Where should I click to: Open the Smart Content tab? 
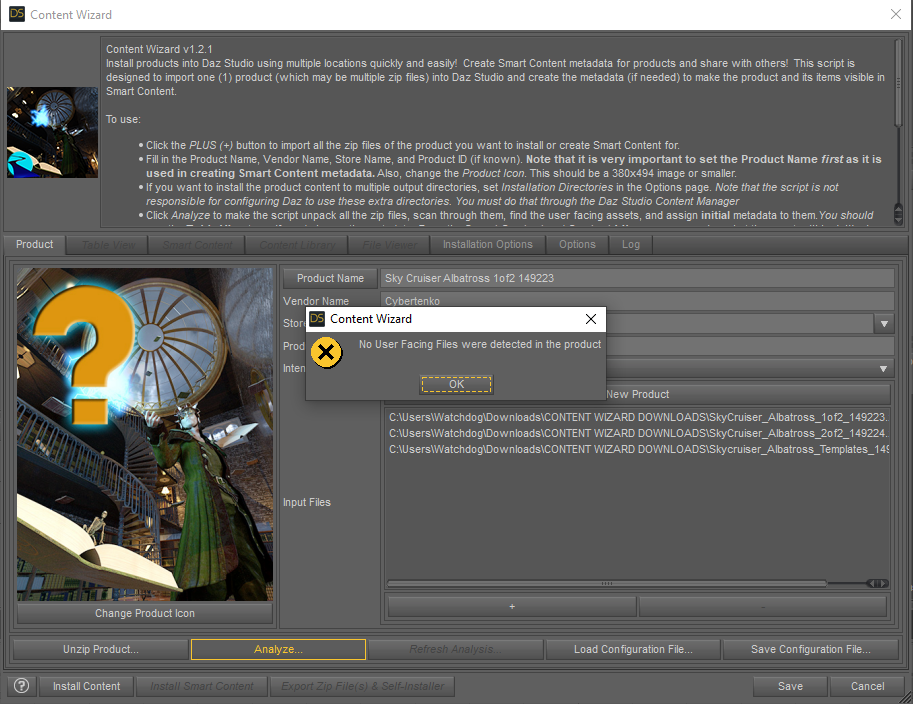click(197, 245)
